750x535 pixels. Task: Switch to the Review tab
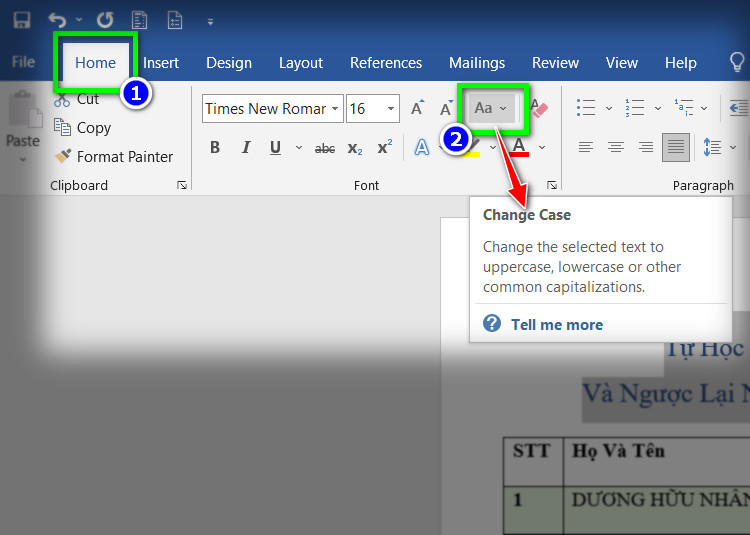click(555, 63)
